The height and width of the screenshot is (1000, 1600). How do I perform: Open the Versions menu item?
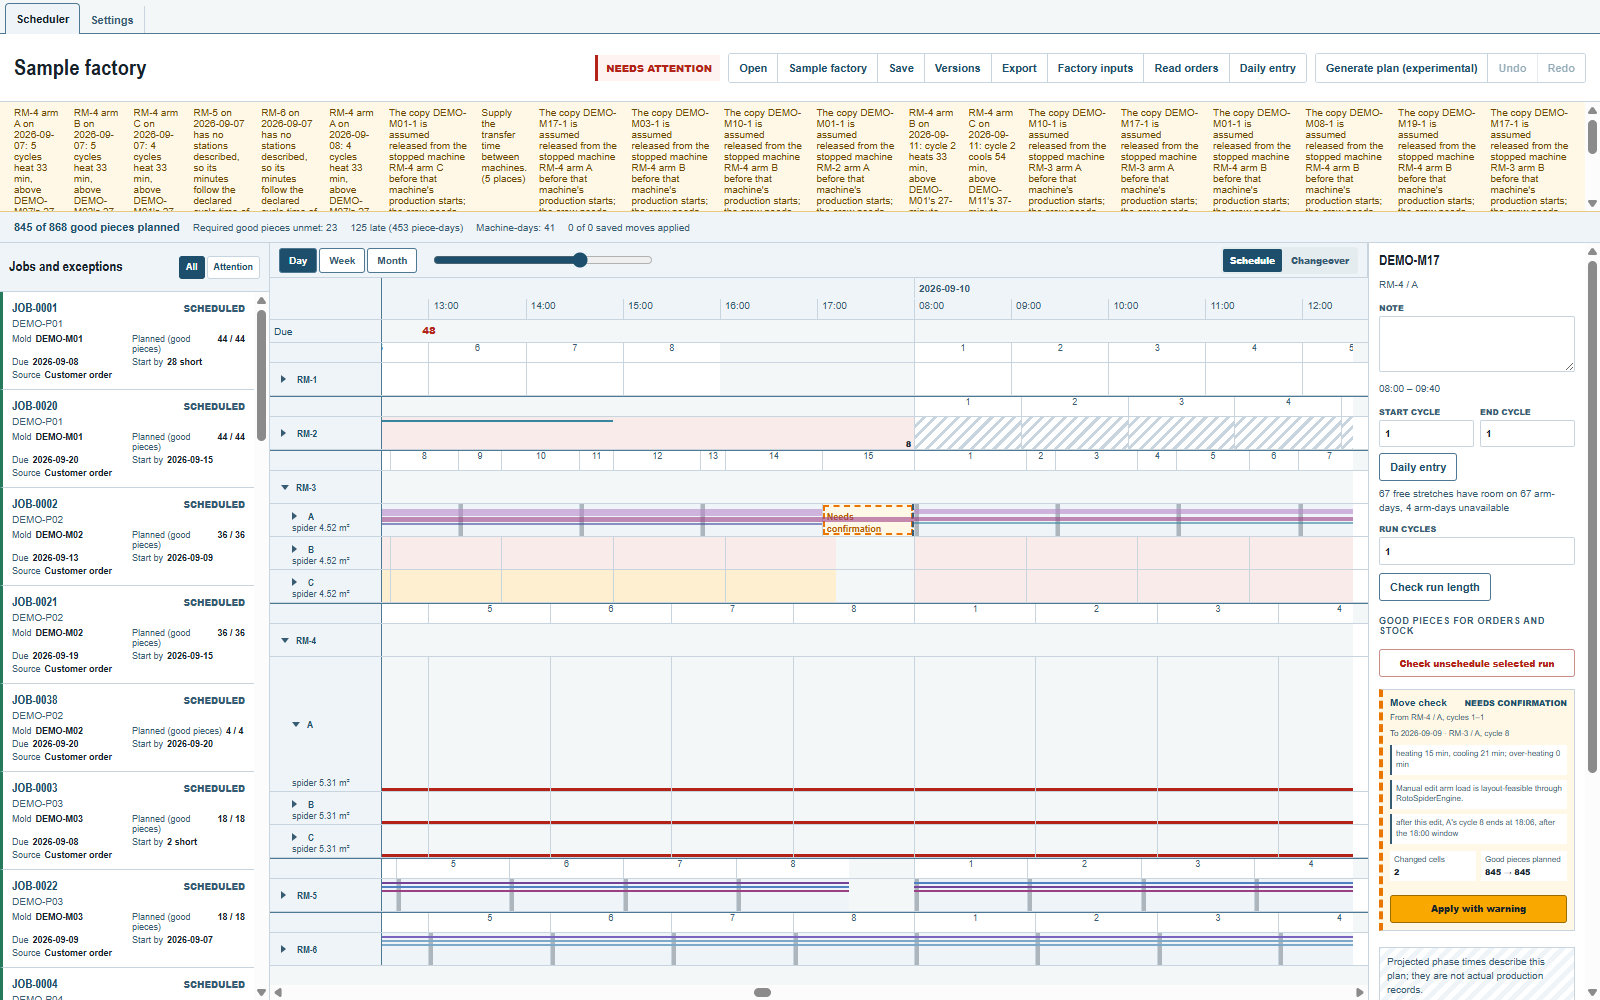tap(957, 68)
